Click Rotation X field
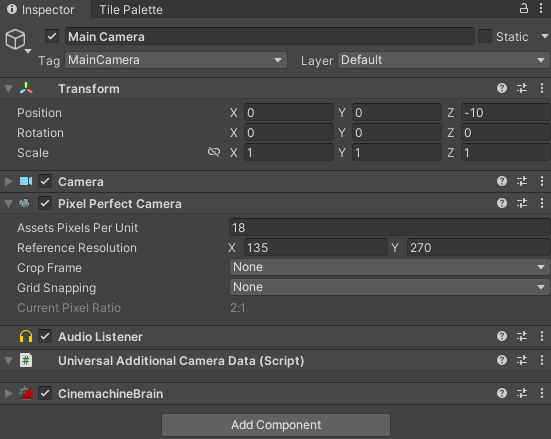The height and width of the screenshot is (439, 551). point(289,133)
